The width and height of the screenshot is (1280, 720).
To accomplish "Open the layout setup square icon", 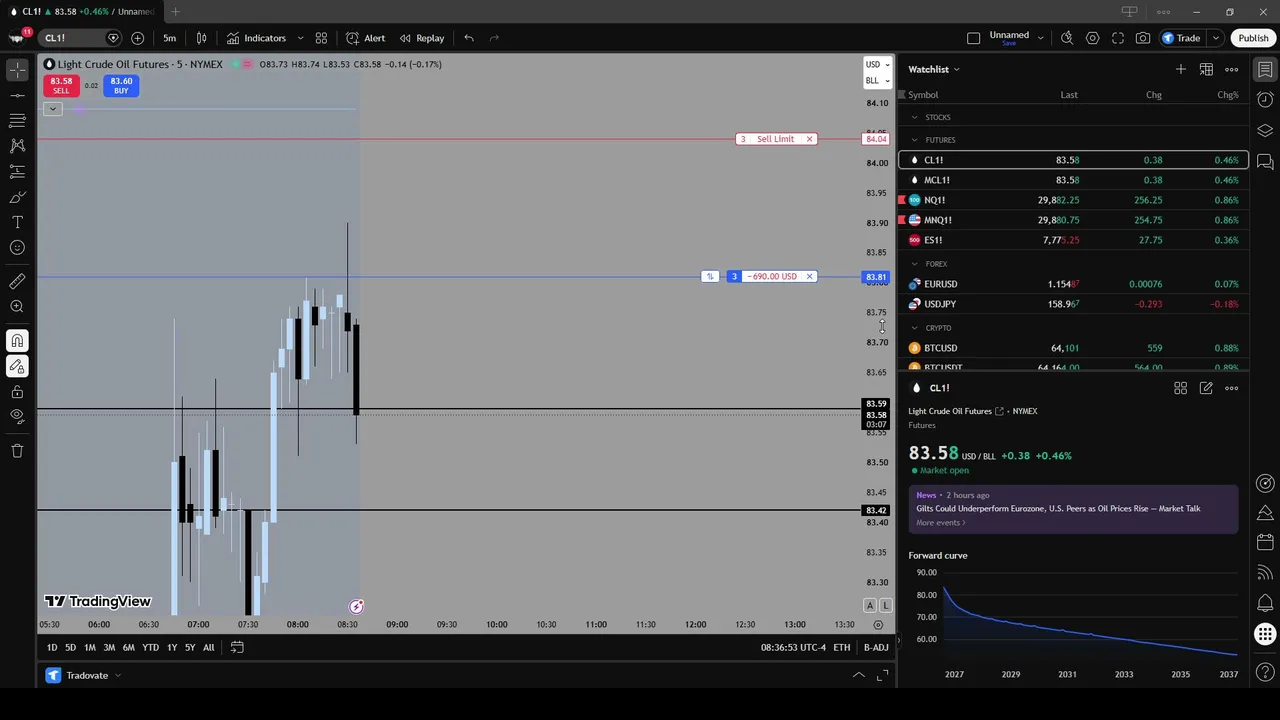I will (x=974, y=38).
